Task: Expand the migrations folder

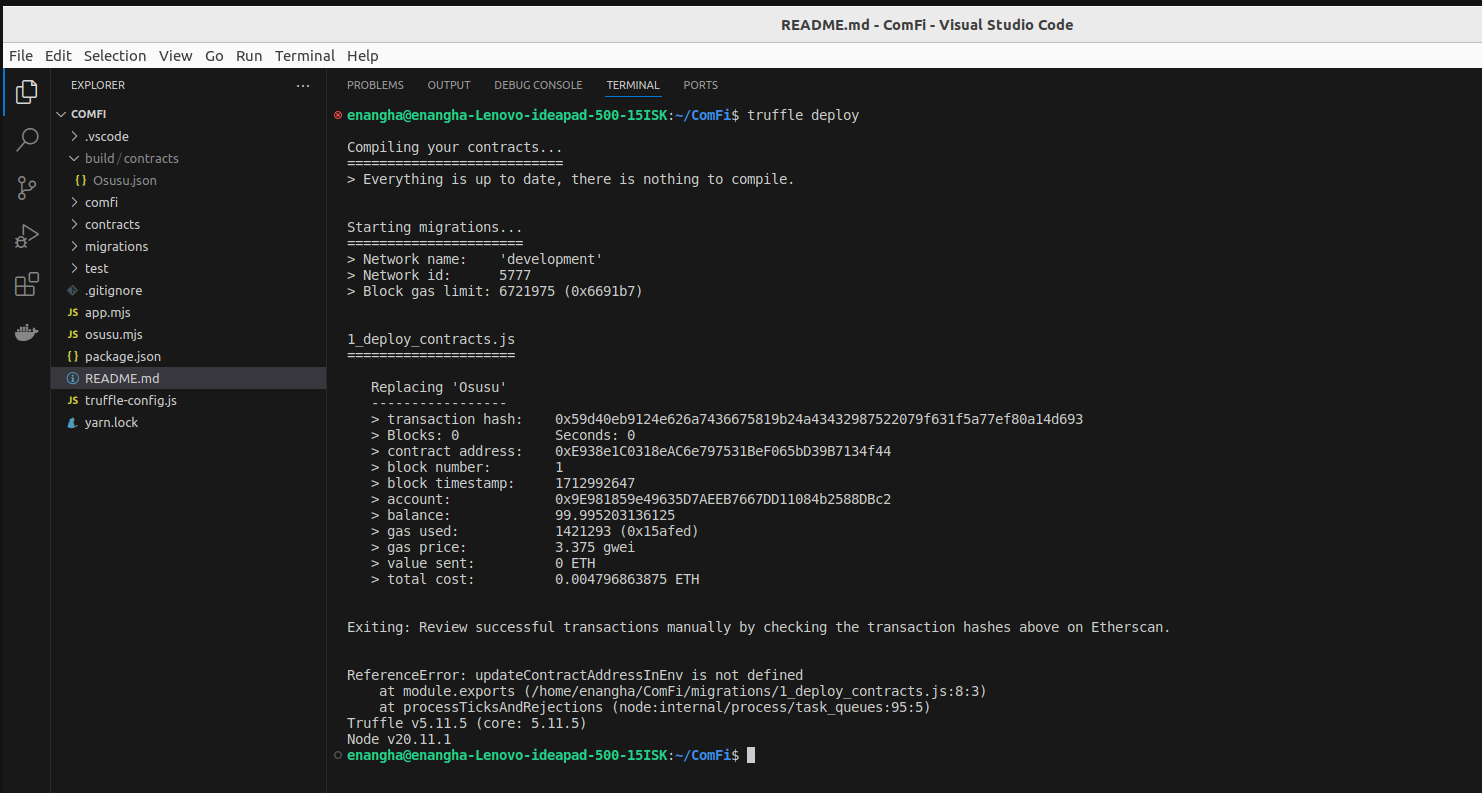Action: 75,247
